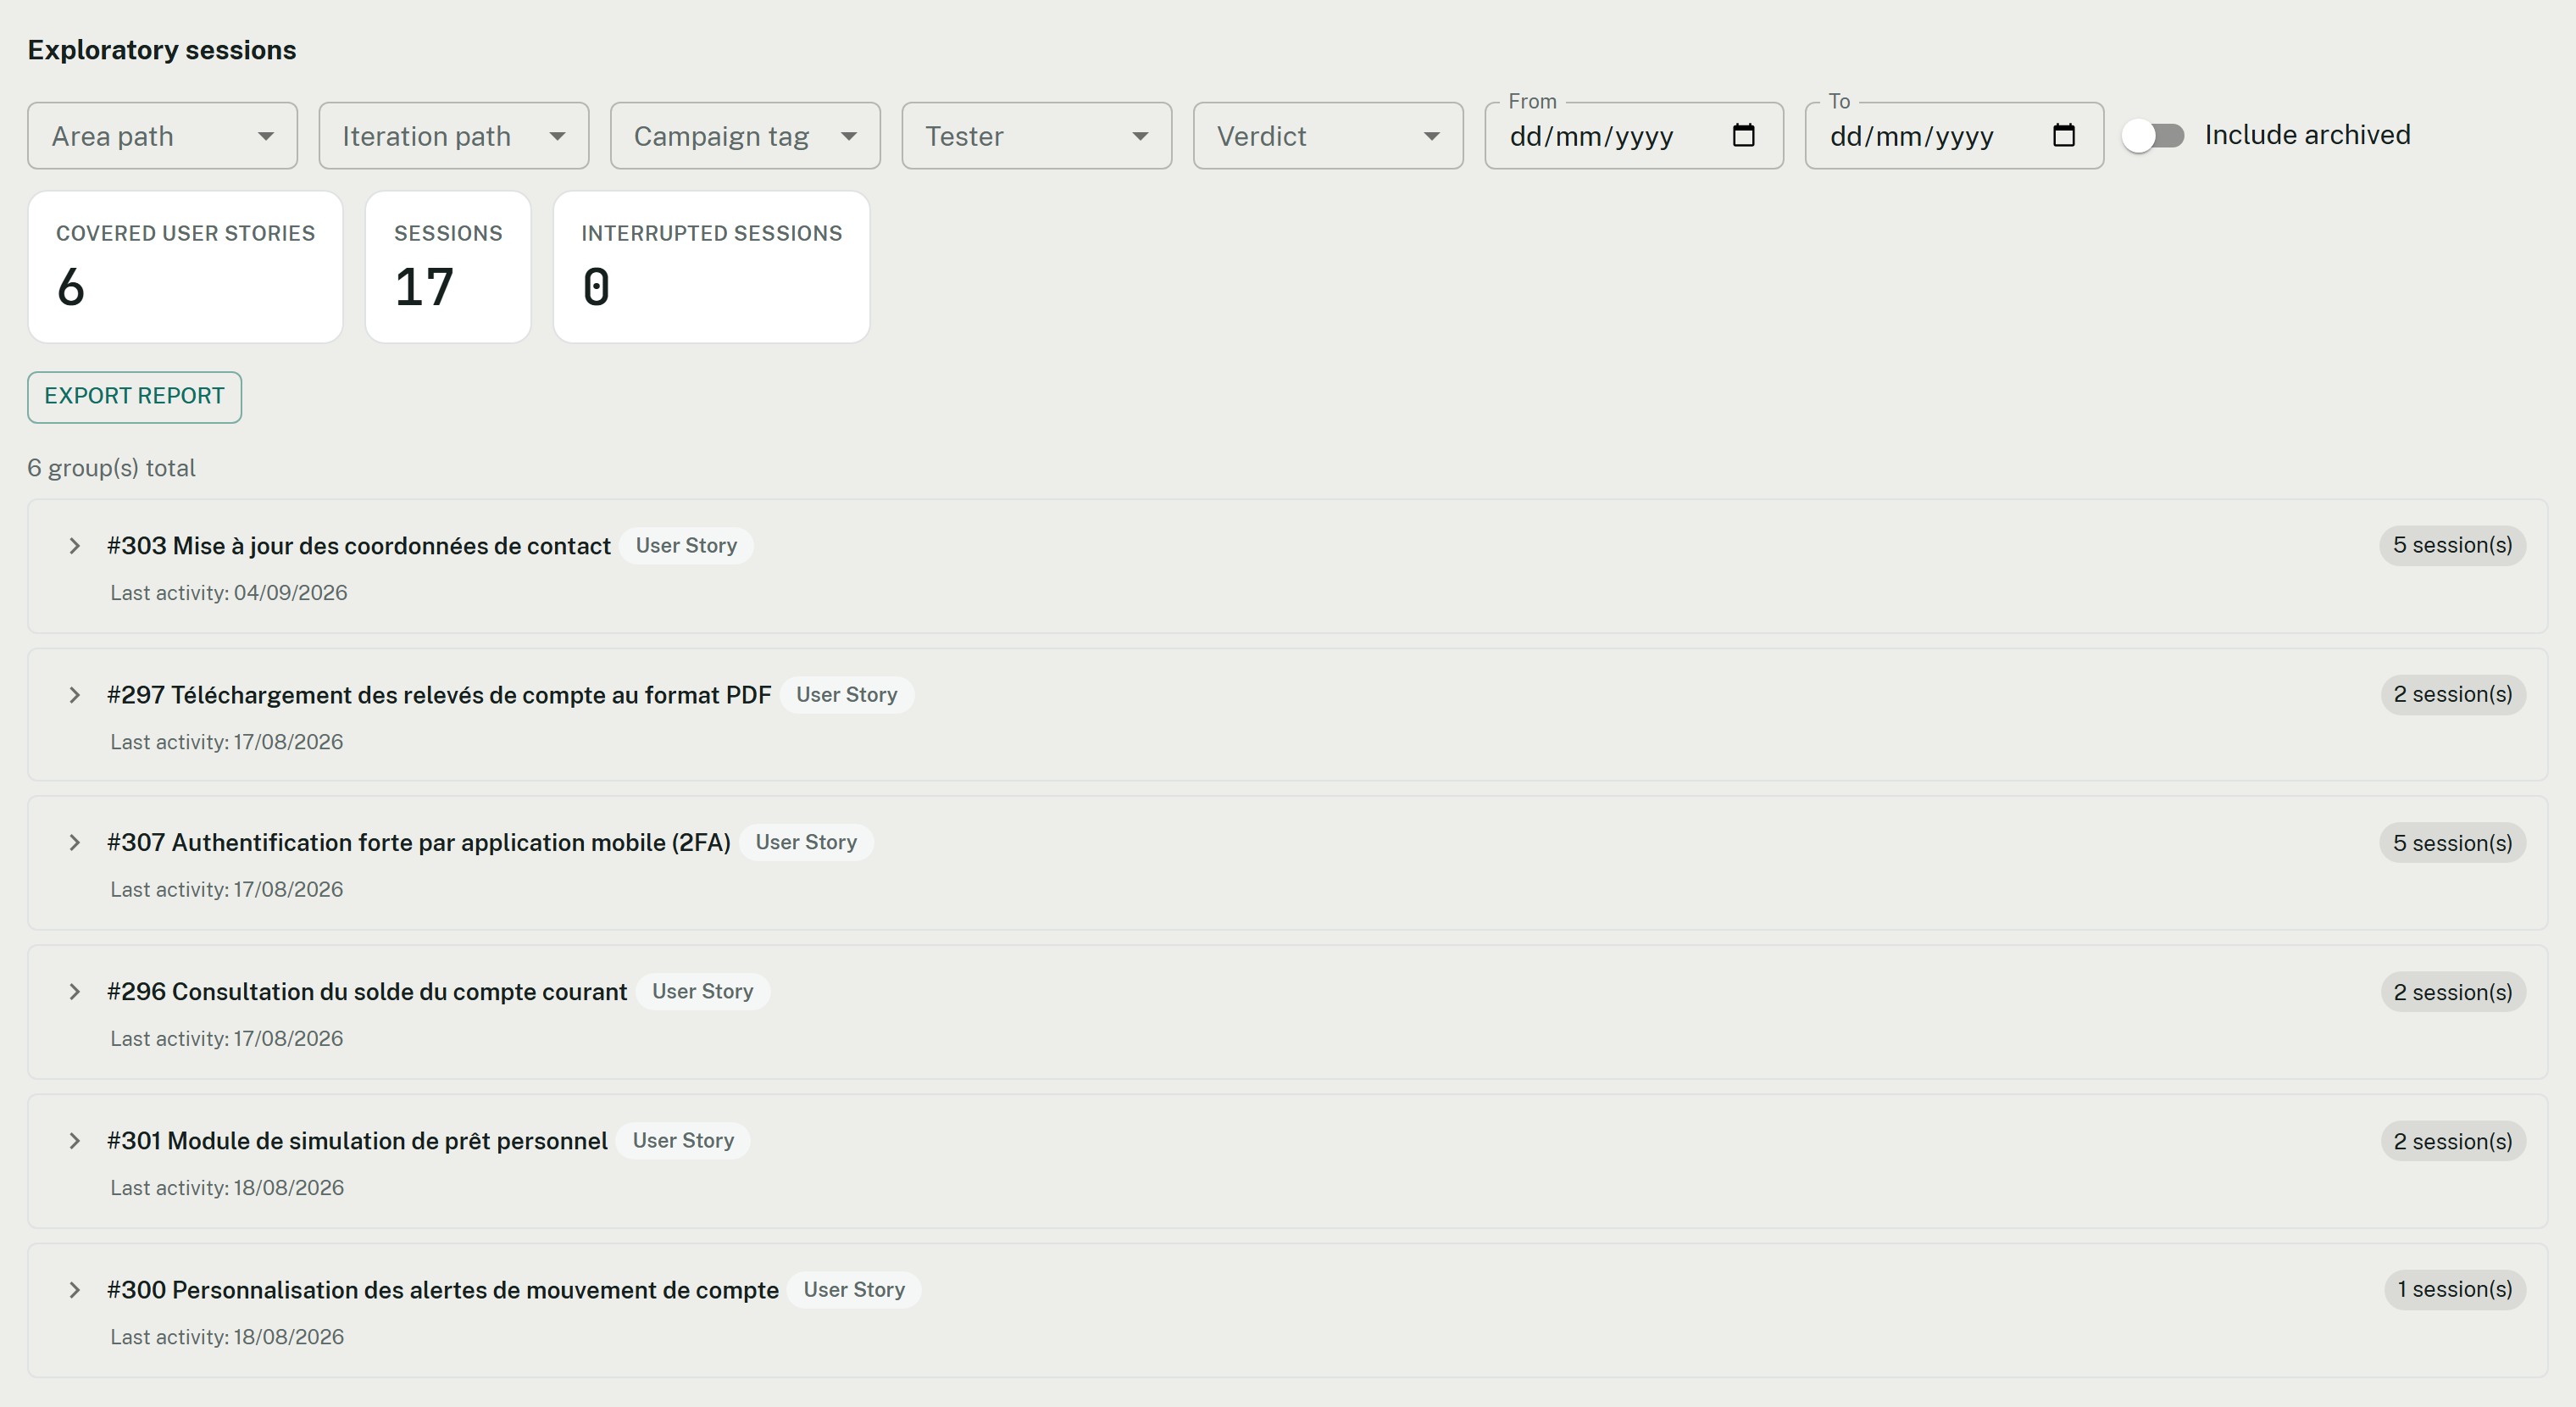The width and height of the screenshot is (2576, 1407).
Task: Click the Interrupted Sessions card
Action: point(711,267)
